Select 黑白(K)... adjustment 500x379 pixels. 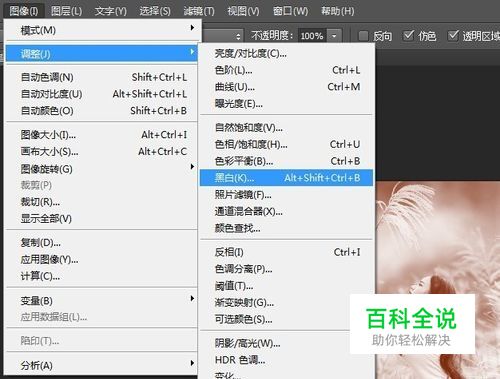[x=286, y=178]
